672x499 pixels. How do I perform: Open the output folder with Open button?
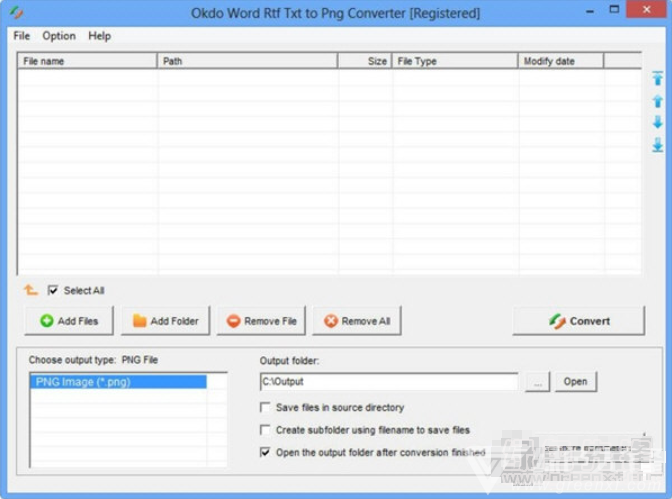pos(576,382)
